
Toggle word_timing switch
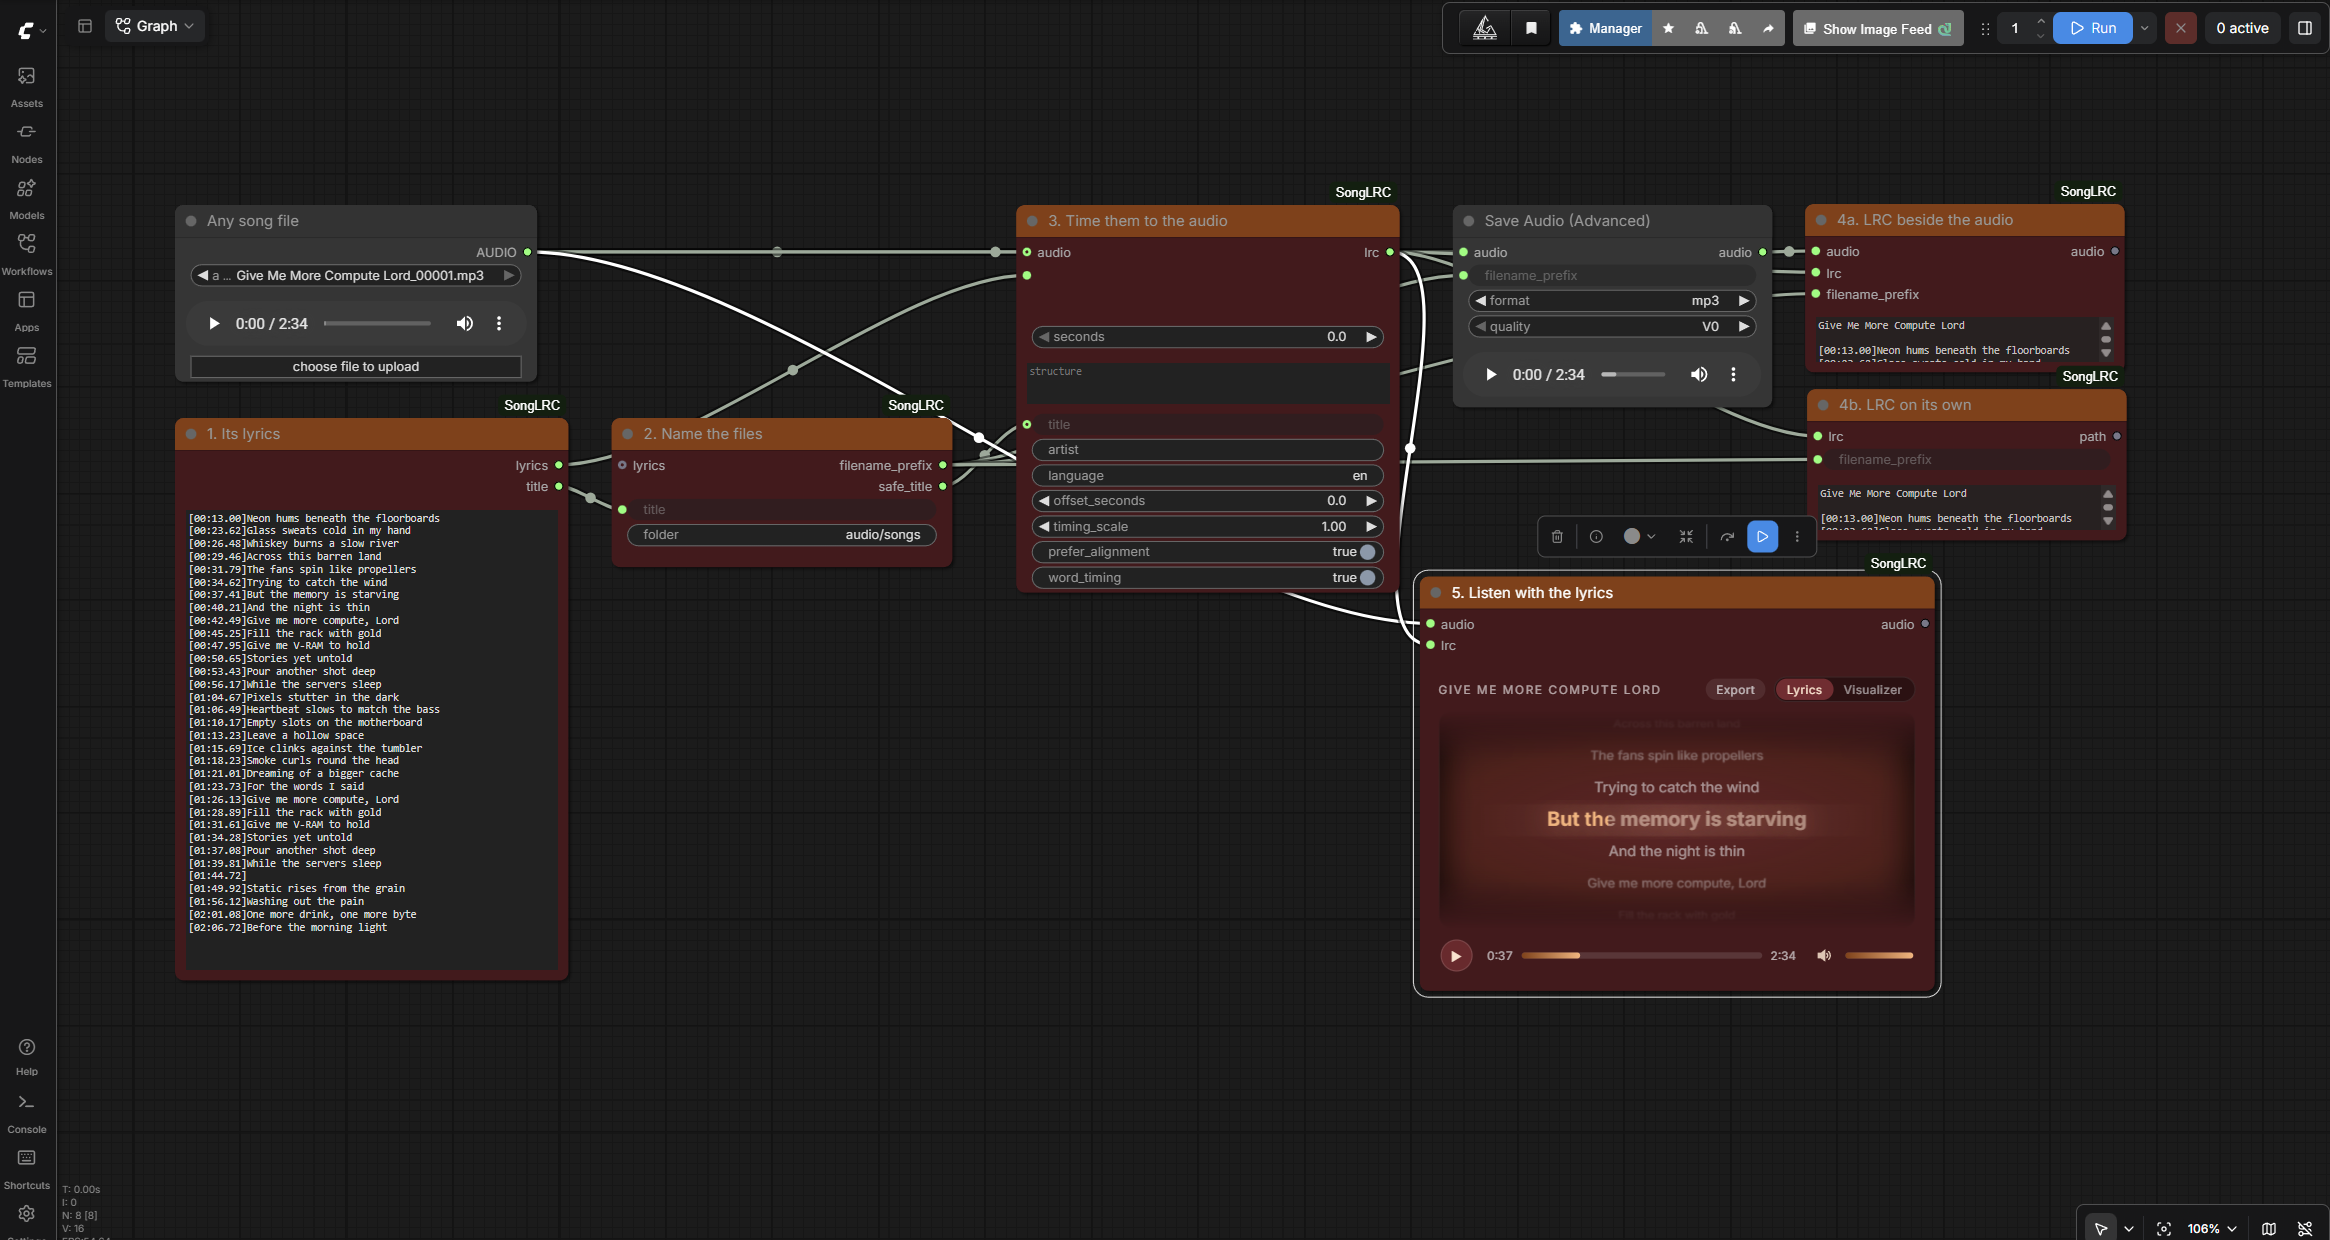click(1367, 578)
